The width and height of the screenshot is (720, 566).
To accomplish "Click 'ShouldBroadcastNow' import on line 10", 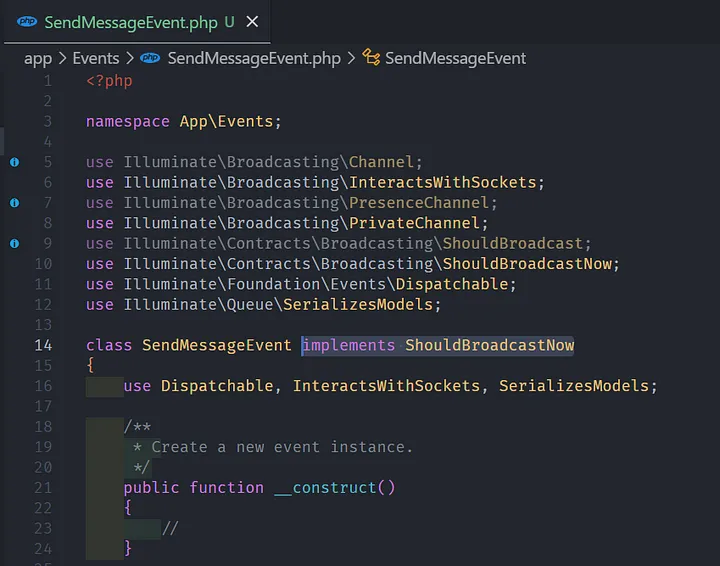I will 527,263.
